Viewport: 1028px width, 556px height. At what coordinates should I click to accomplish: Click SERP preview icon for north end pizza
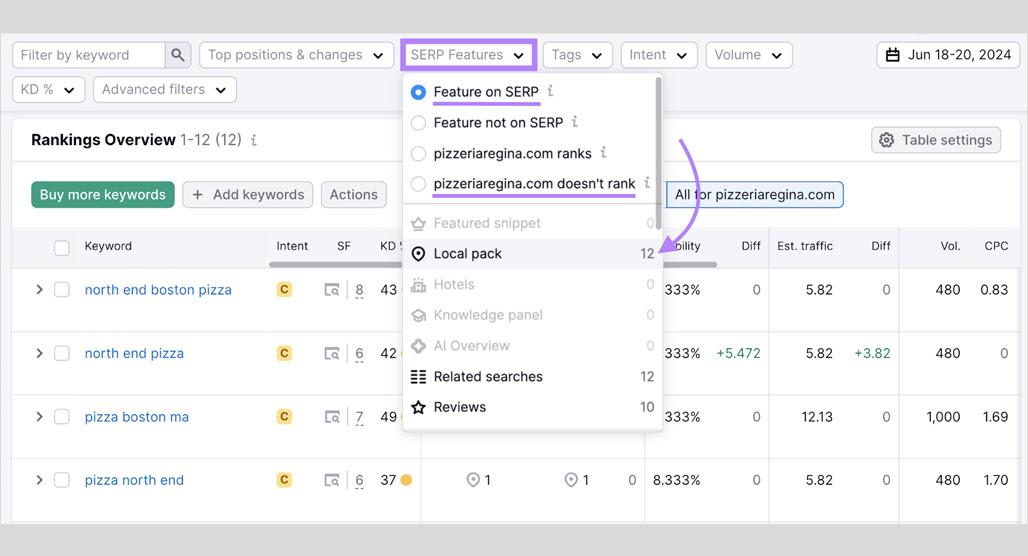332,353
